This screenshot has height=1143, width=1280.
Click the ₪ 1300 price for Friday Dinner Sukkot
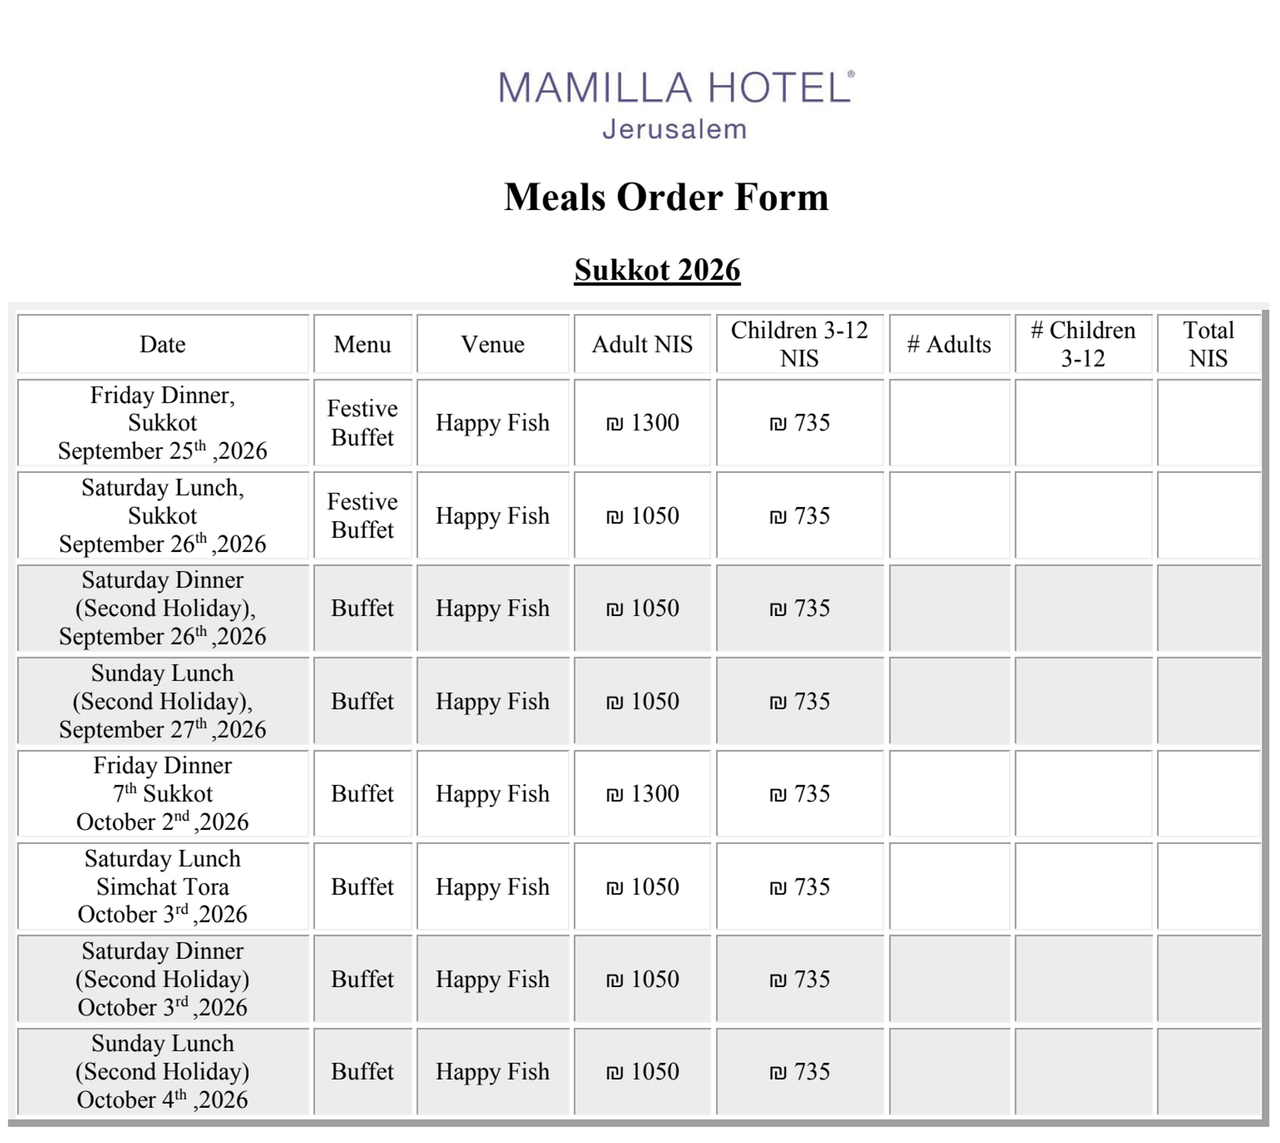click(x=643, y=423)
